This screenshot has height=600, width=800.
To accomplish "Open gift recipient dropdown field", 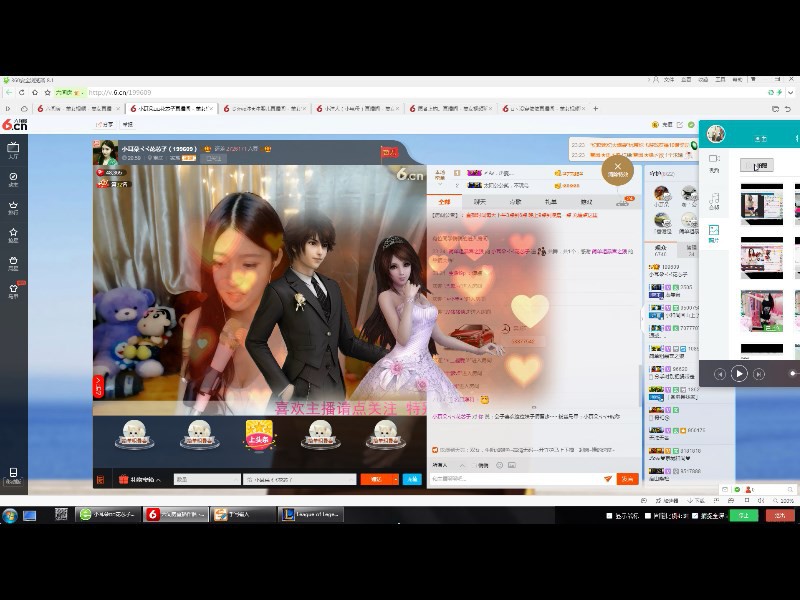I will pyautogui.click(x=299, y=480).
